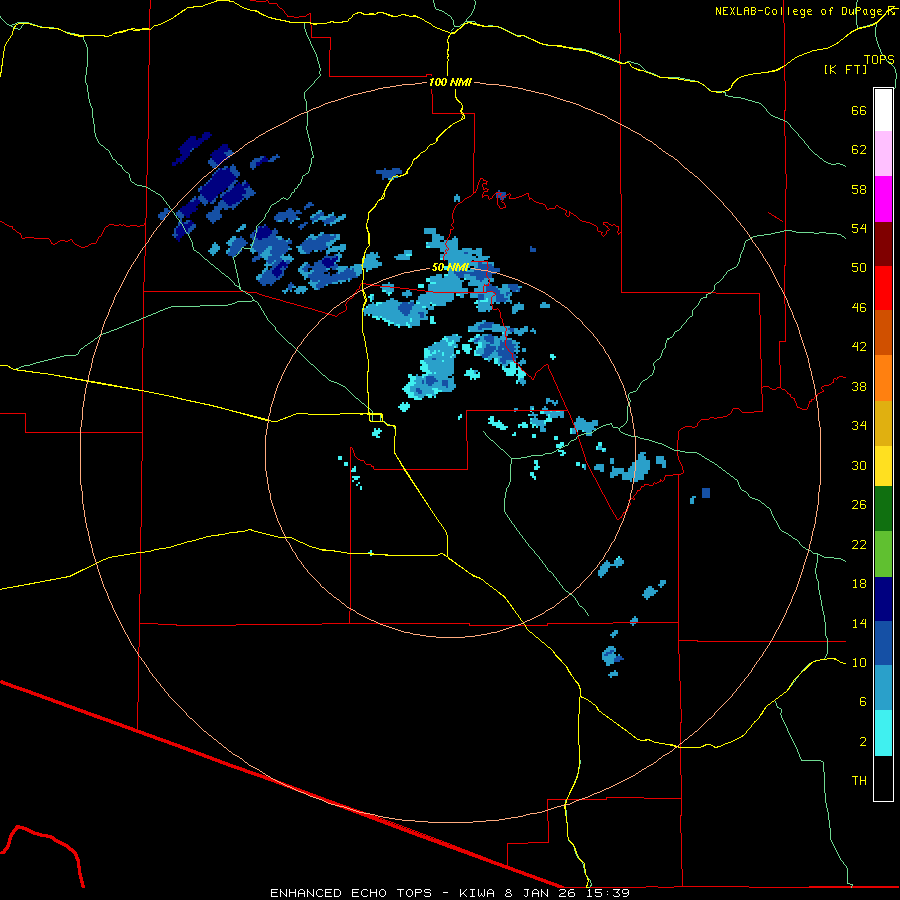Click the legend value '26'
Viewport: 900px width, 900px height.
point(859,505)
